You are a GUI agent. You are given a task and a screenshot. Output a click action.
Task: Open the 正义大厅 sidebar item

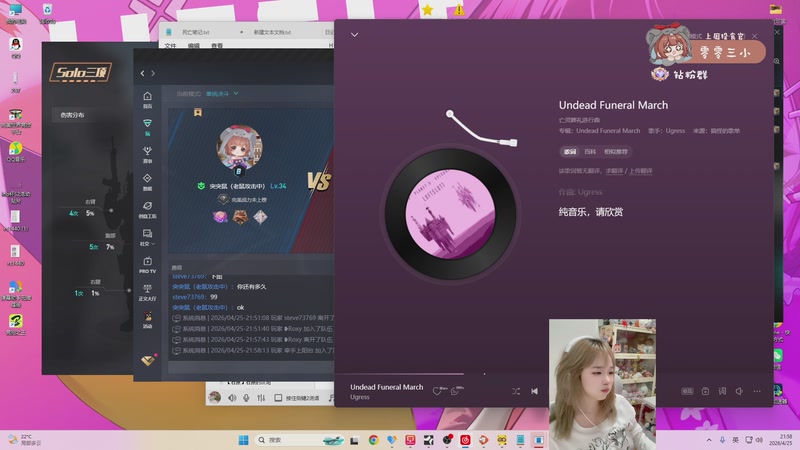[147, 292]
